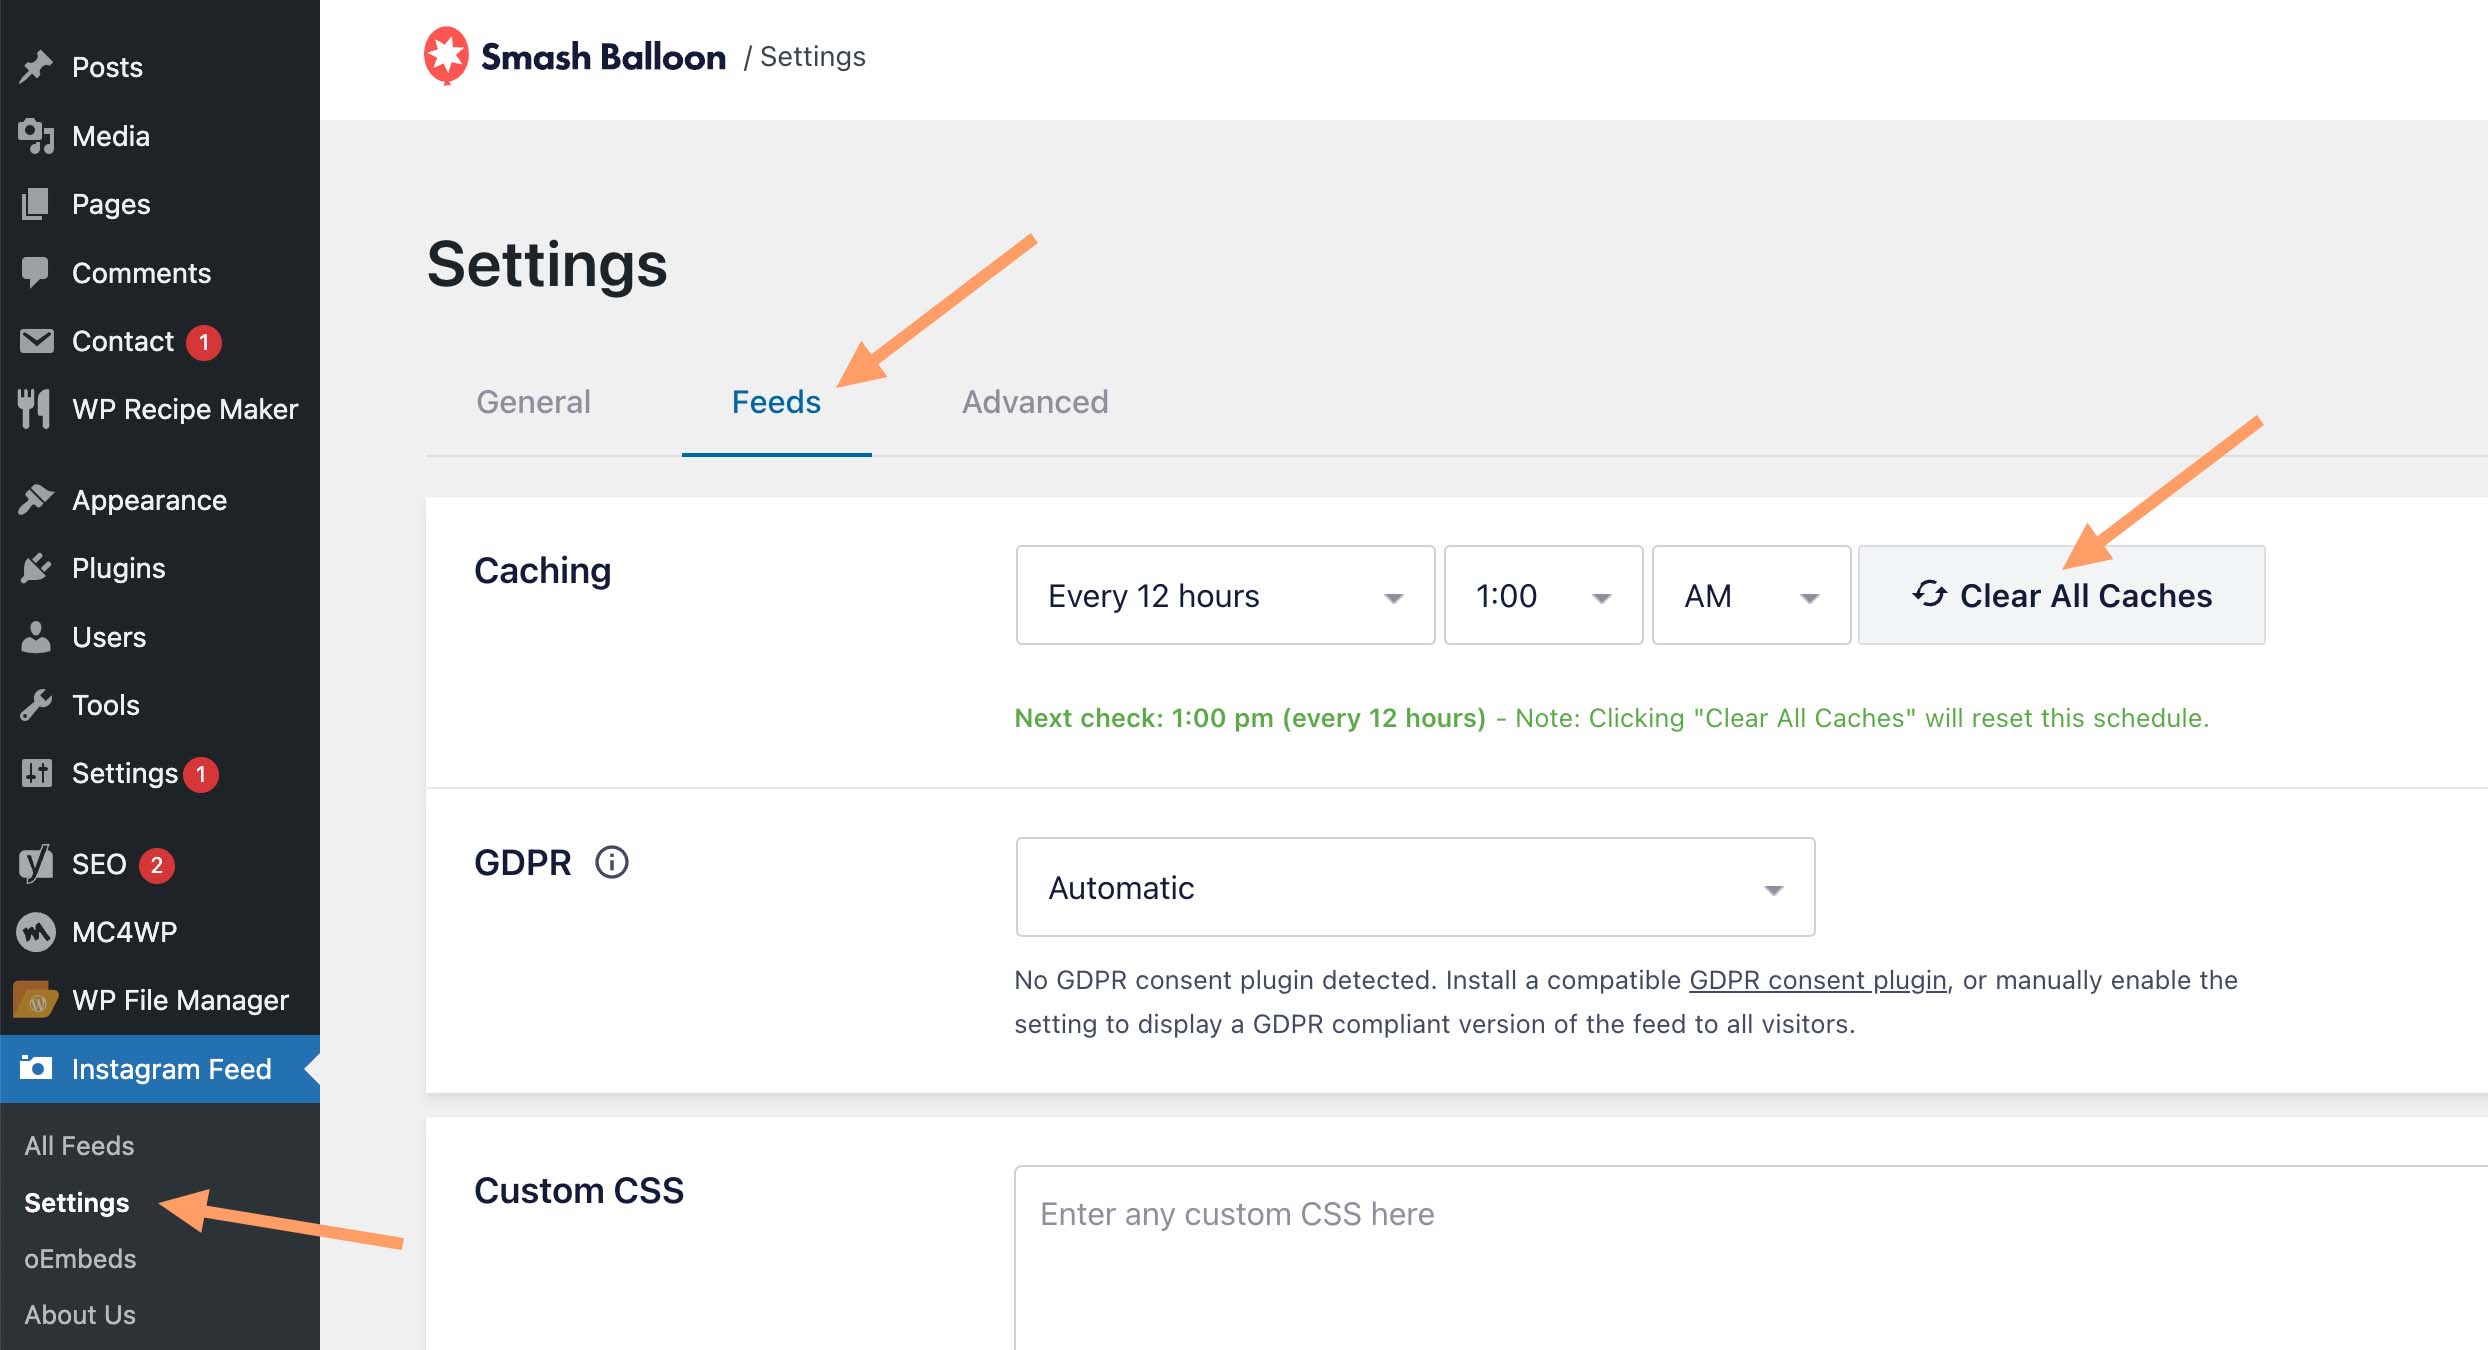The width and height of the screenshot is (2488, 1350).
Task: Click the Plugins plug icon
Action: (36, 568)
